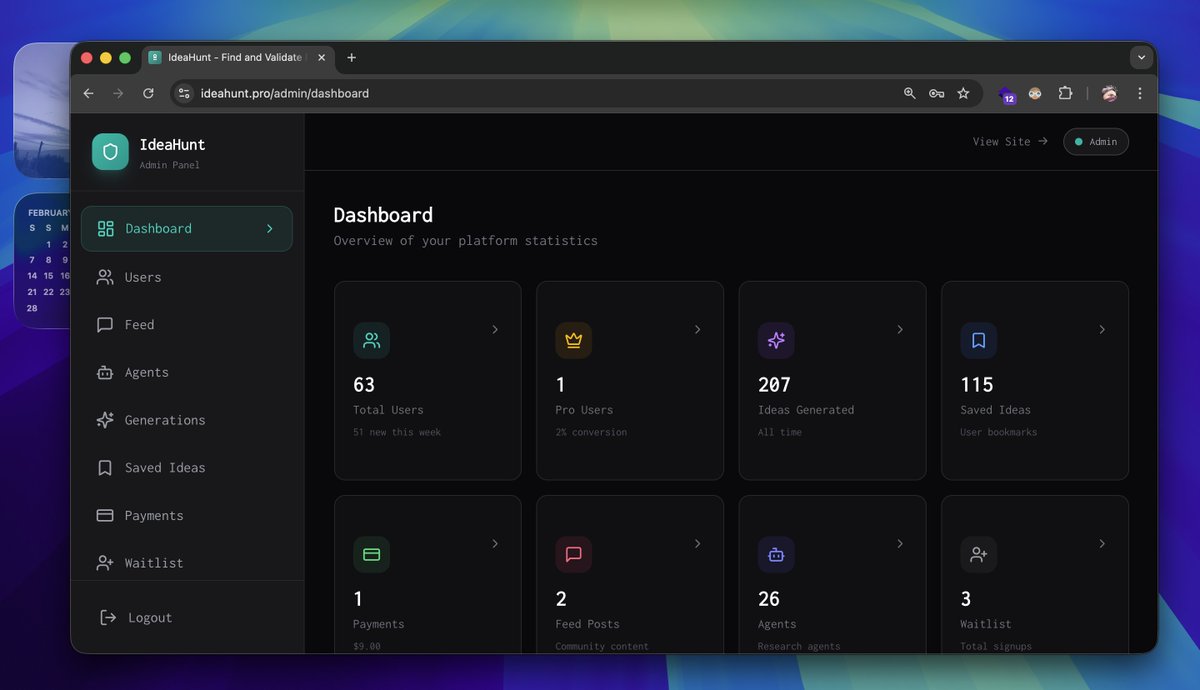This screenshot has height=690, width=1200.
Task: Click the Saved Ideas card bookmark icon
Action: point(979,340)
